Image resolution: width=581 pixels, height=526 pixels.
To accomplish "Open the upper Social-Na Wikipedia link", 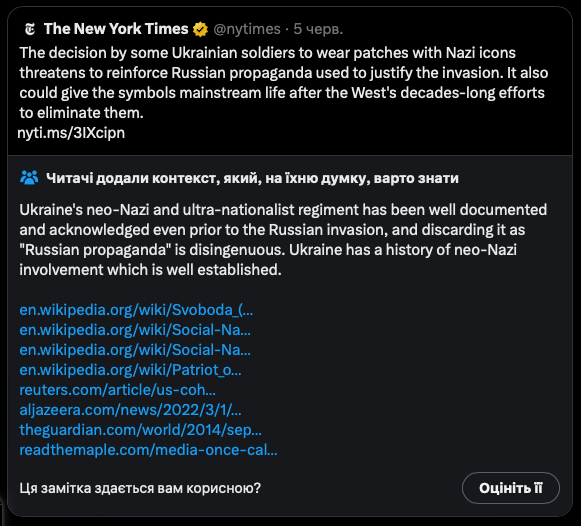I will [135, 330].
